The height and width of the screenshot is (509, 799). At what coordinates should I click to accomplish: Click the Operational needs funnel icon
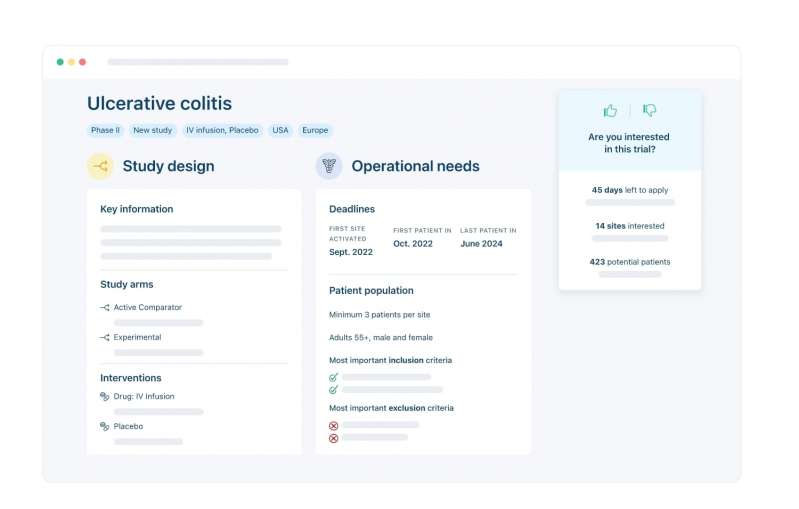point(329,166)
